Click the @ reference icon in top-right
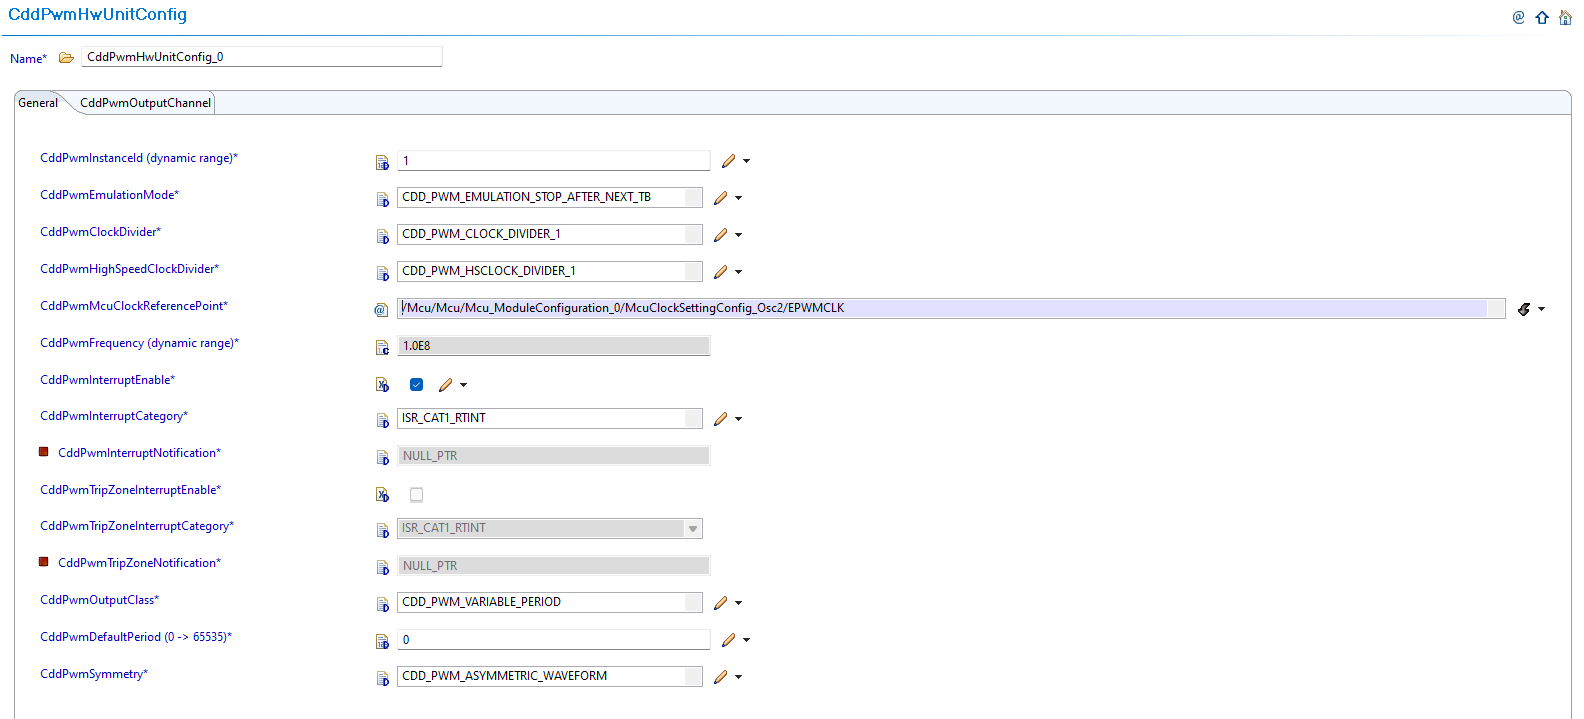Viewport: 1584px width, 719px height. pos(1518,17)
